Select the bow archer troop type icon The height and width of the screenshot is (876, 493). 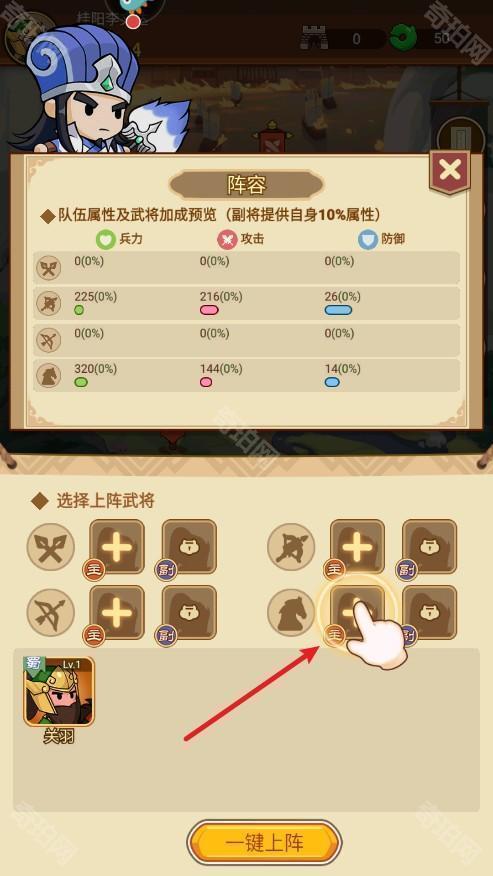coord(51,613)
